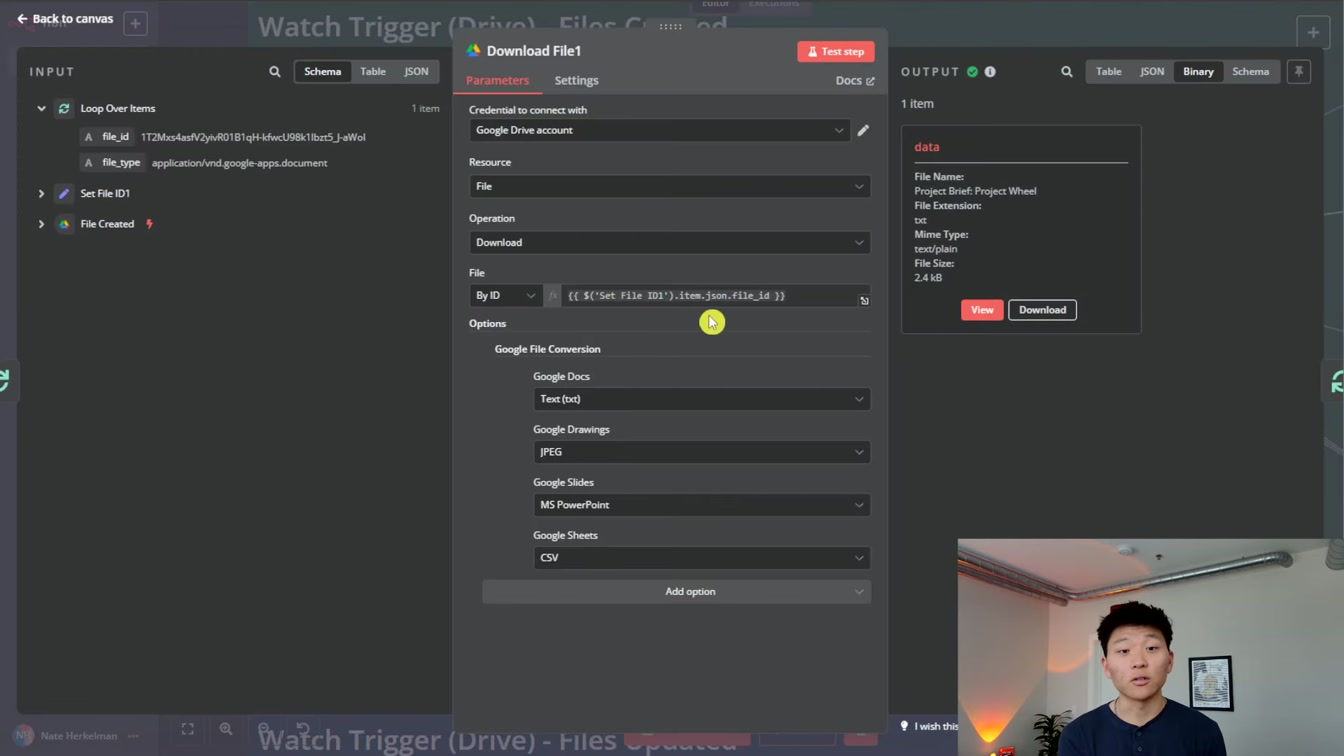Screen dimensions: 1344x756
Task: Open the Google Slides MS PowerPoint dropdown
Action: click(x=701, y=505)
